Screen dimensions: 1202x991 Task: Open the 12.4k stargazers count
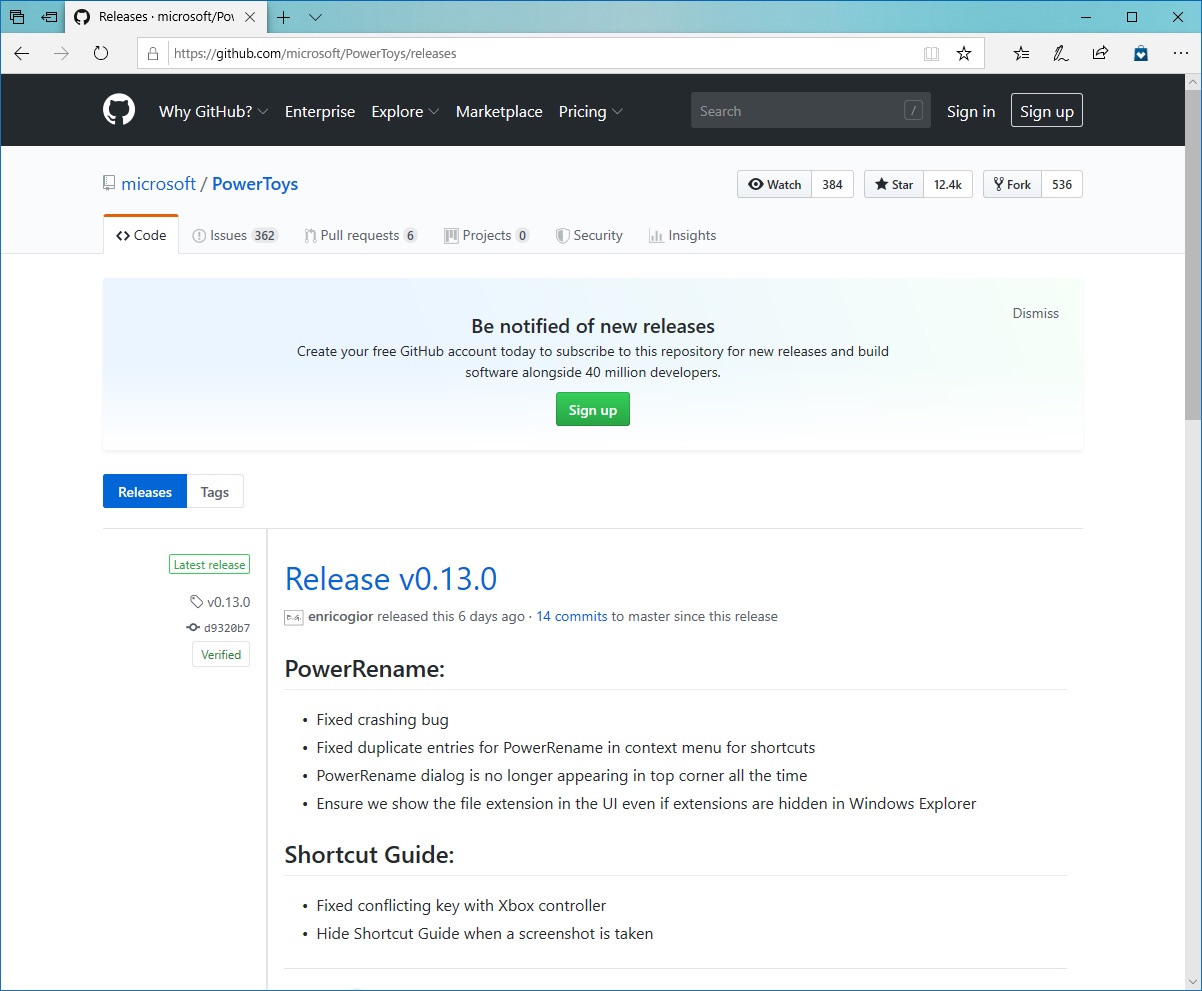(x=947, y=184)
